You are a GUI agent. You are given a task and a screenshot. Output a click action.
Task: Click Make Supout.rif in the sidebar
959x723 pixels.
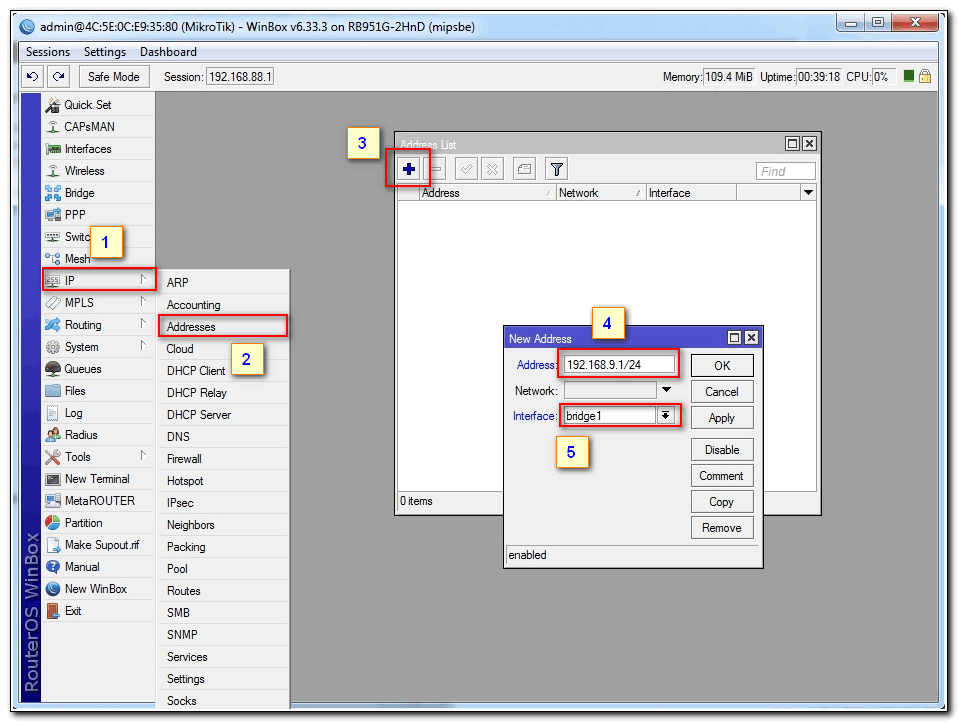coord(98,545)
